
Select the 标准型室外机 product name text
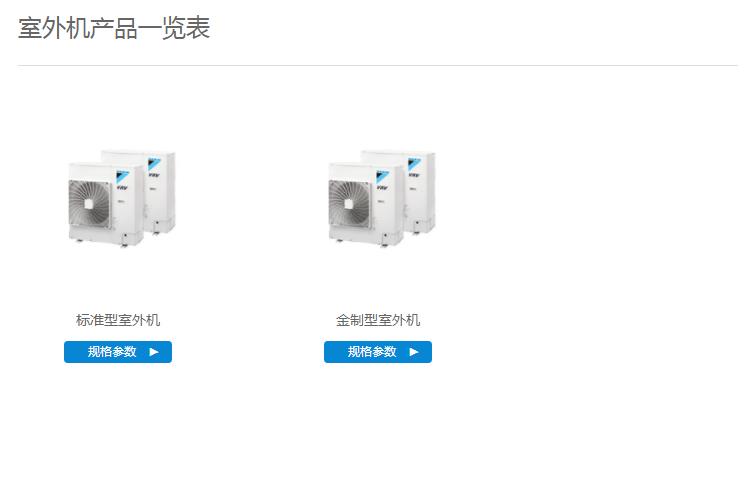tap(118, 320)
